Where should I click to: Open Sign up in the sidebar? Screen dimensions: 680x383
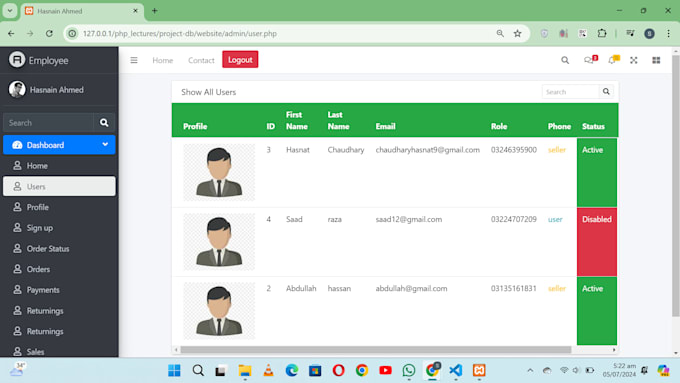tap(59, 228)
